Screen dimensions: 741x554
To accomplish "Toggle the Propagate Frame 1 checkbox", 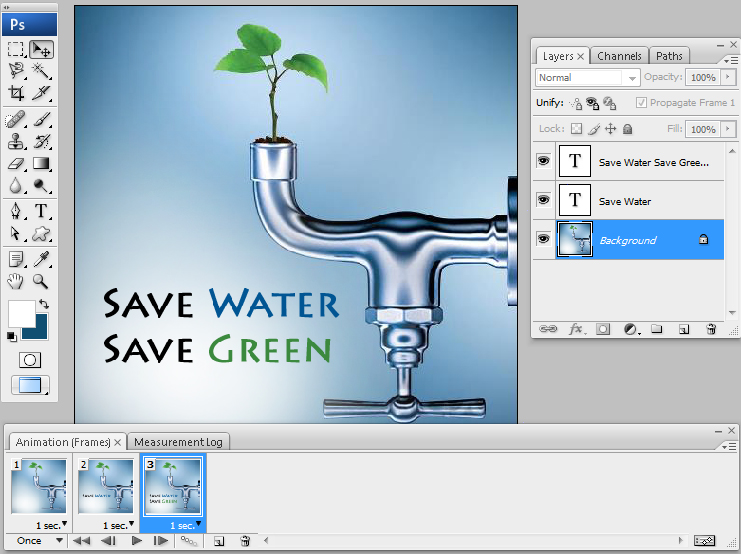I will [641, 103].
